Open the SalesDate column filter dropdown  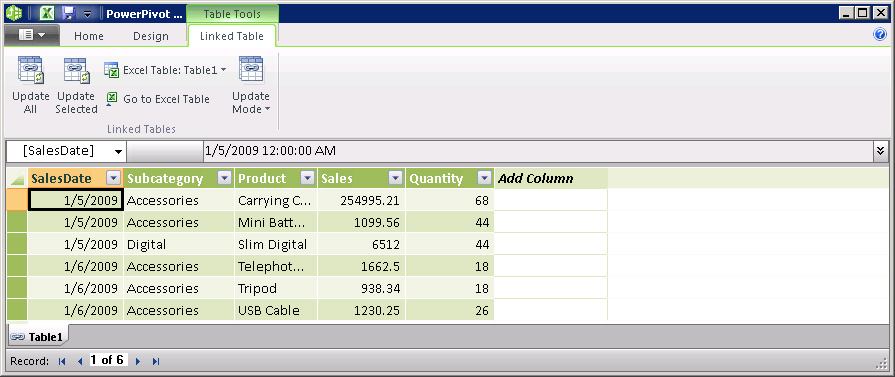point(114,178)
